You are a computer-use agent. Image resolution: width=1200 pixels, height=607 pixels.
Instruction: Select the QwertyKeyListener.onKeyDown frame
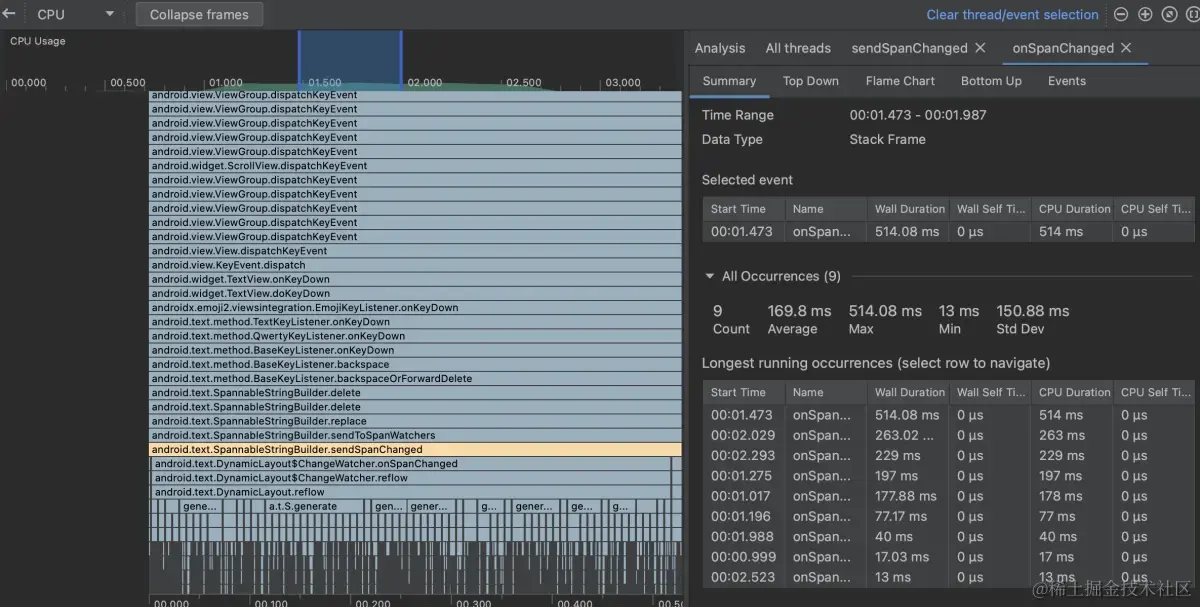coord(416,336)
